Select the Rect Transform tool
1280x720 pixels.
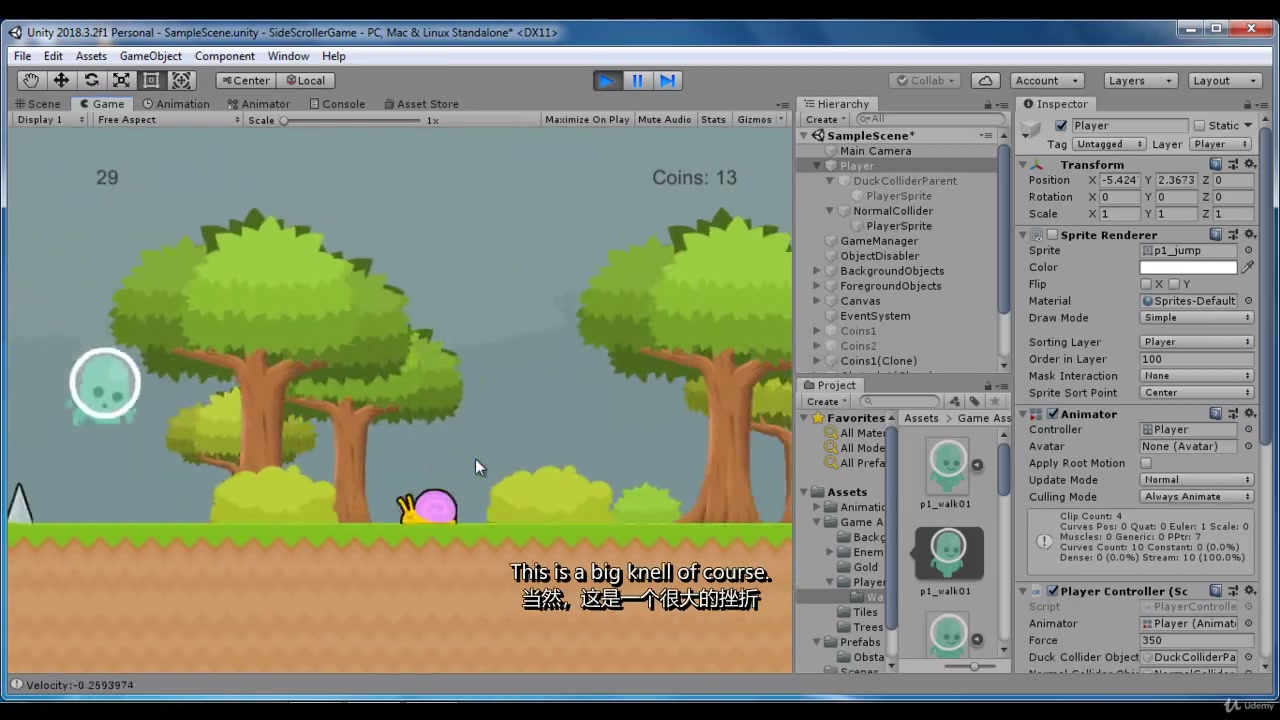[x=151, y=80]
